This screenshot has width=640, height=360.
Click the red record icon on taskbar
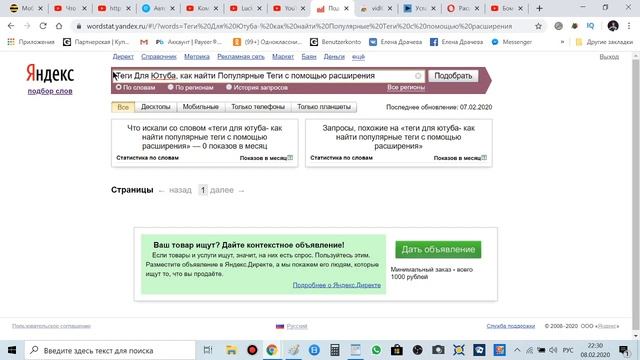click(252, 350)
